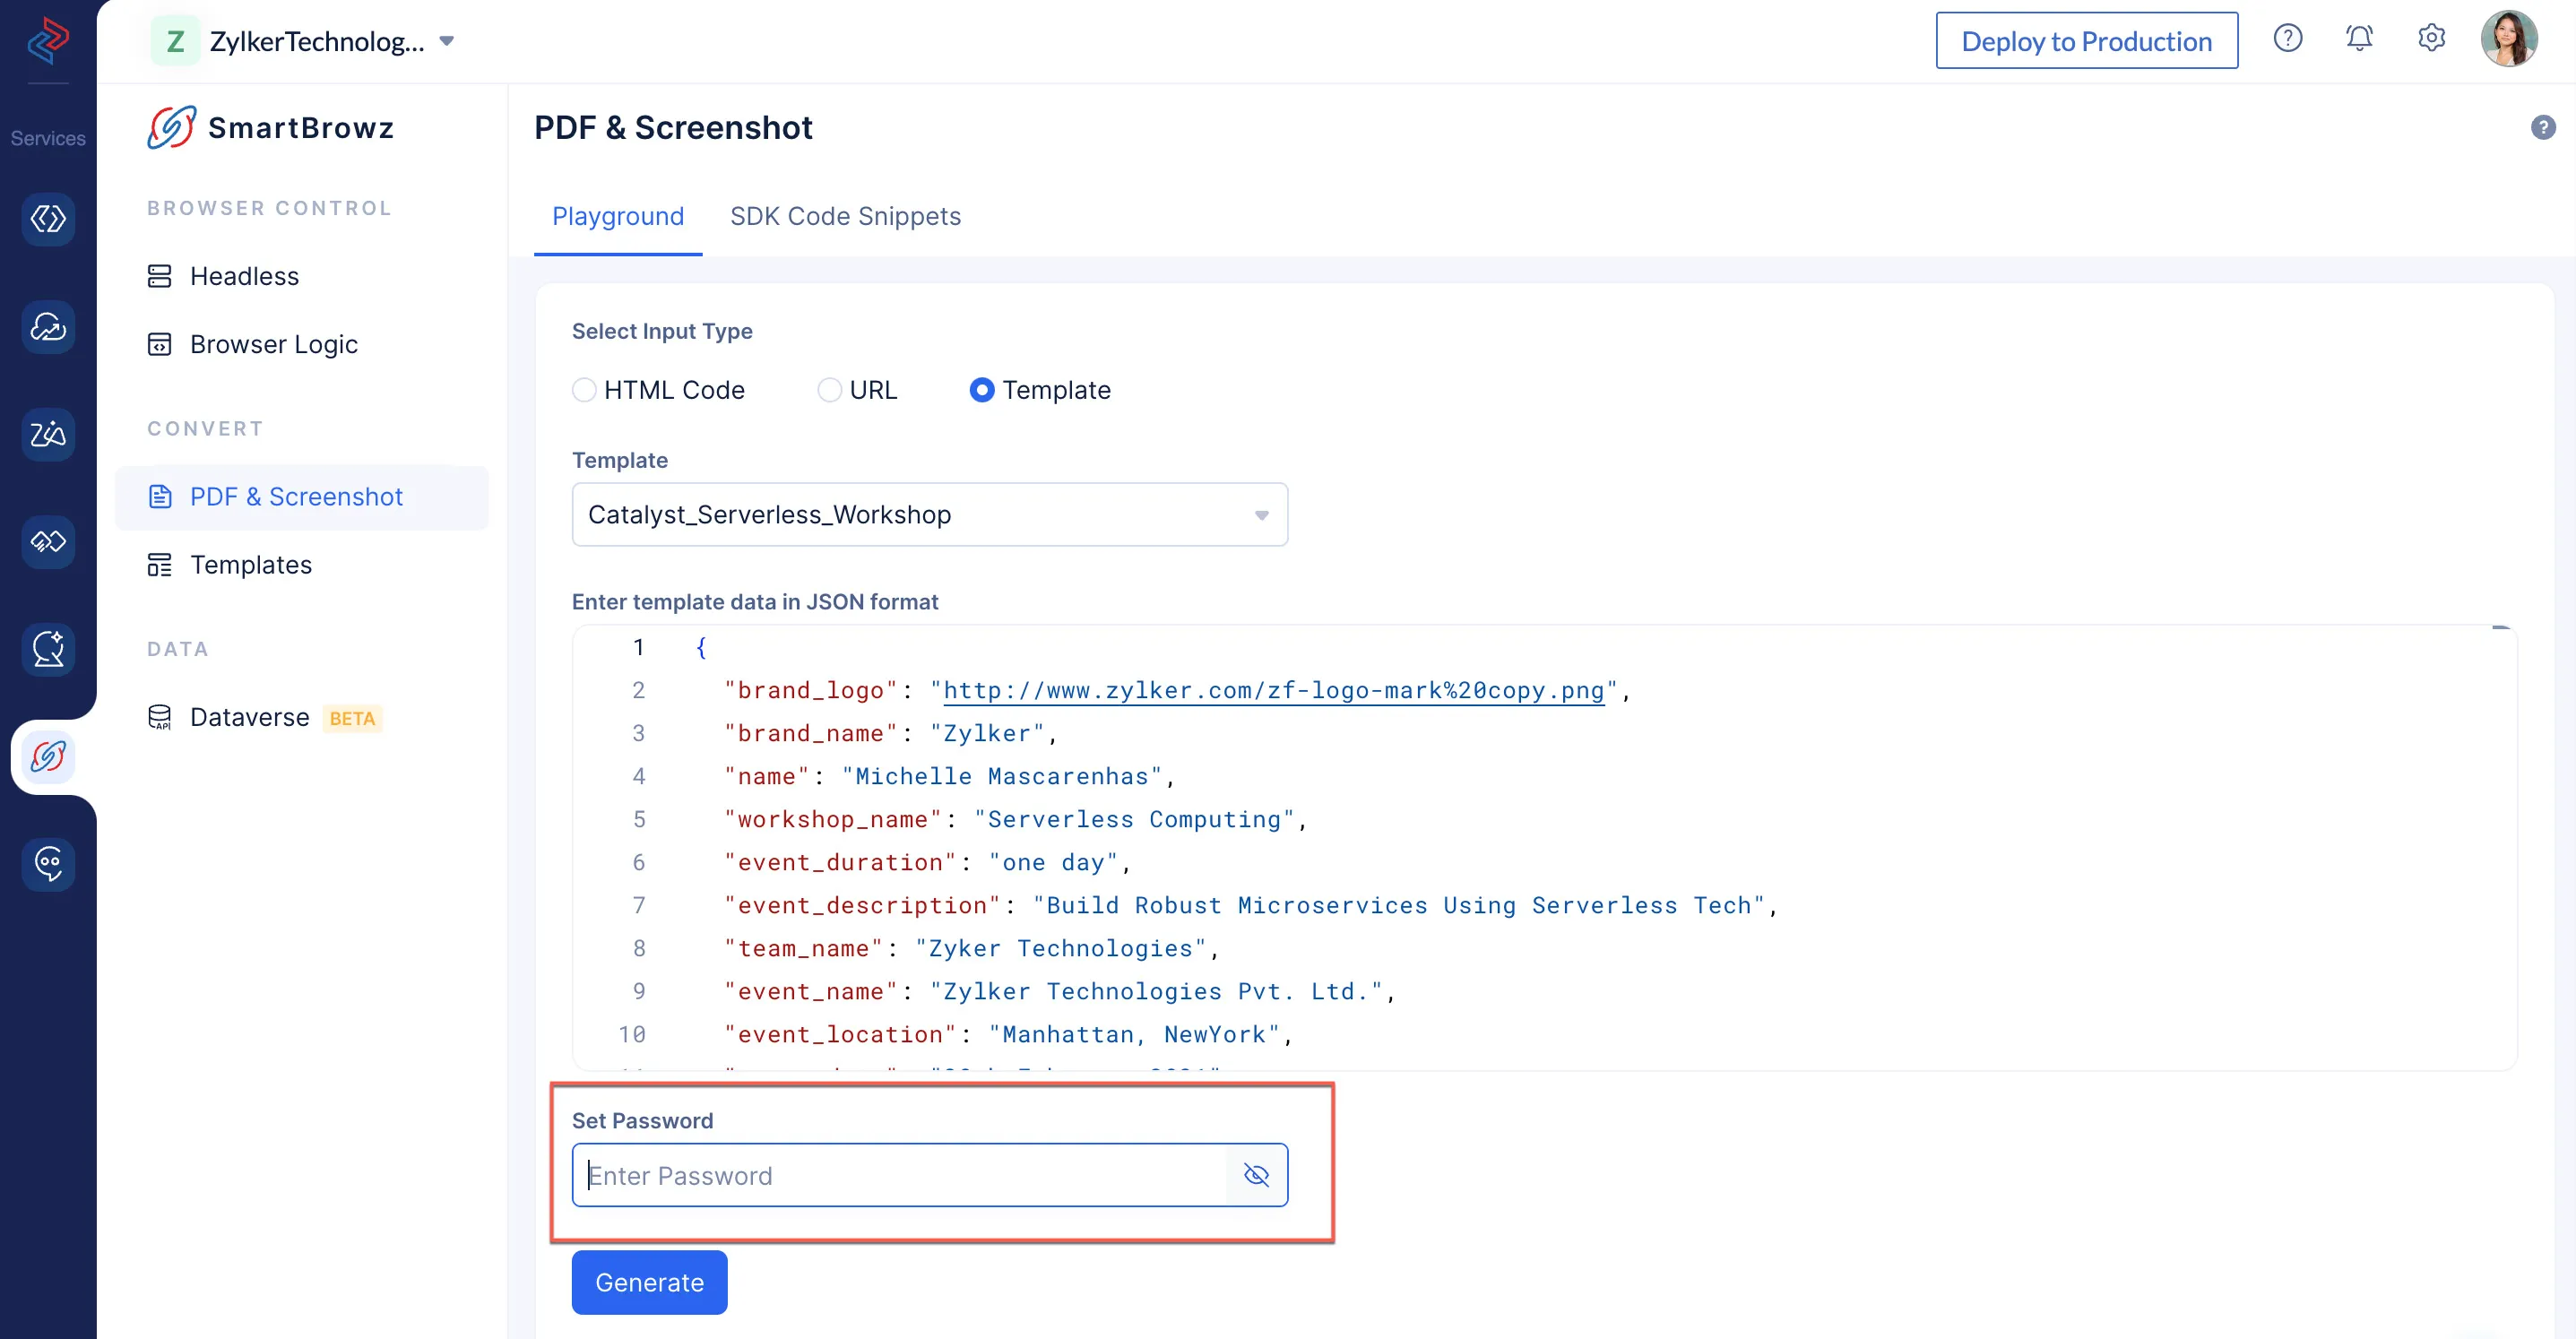Click the "Set Password" field label

[642, 1120]
